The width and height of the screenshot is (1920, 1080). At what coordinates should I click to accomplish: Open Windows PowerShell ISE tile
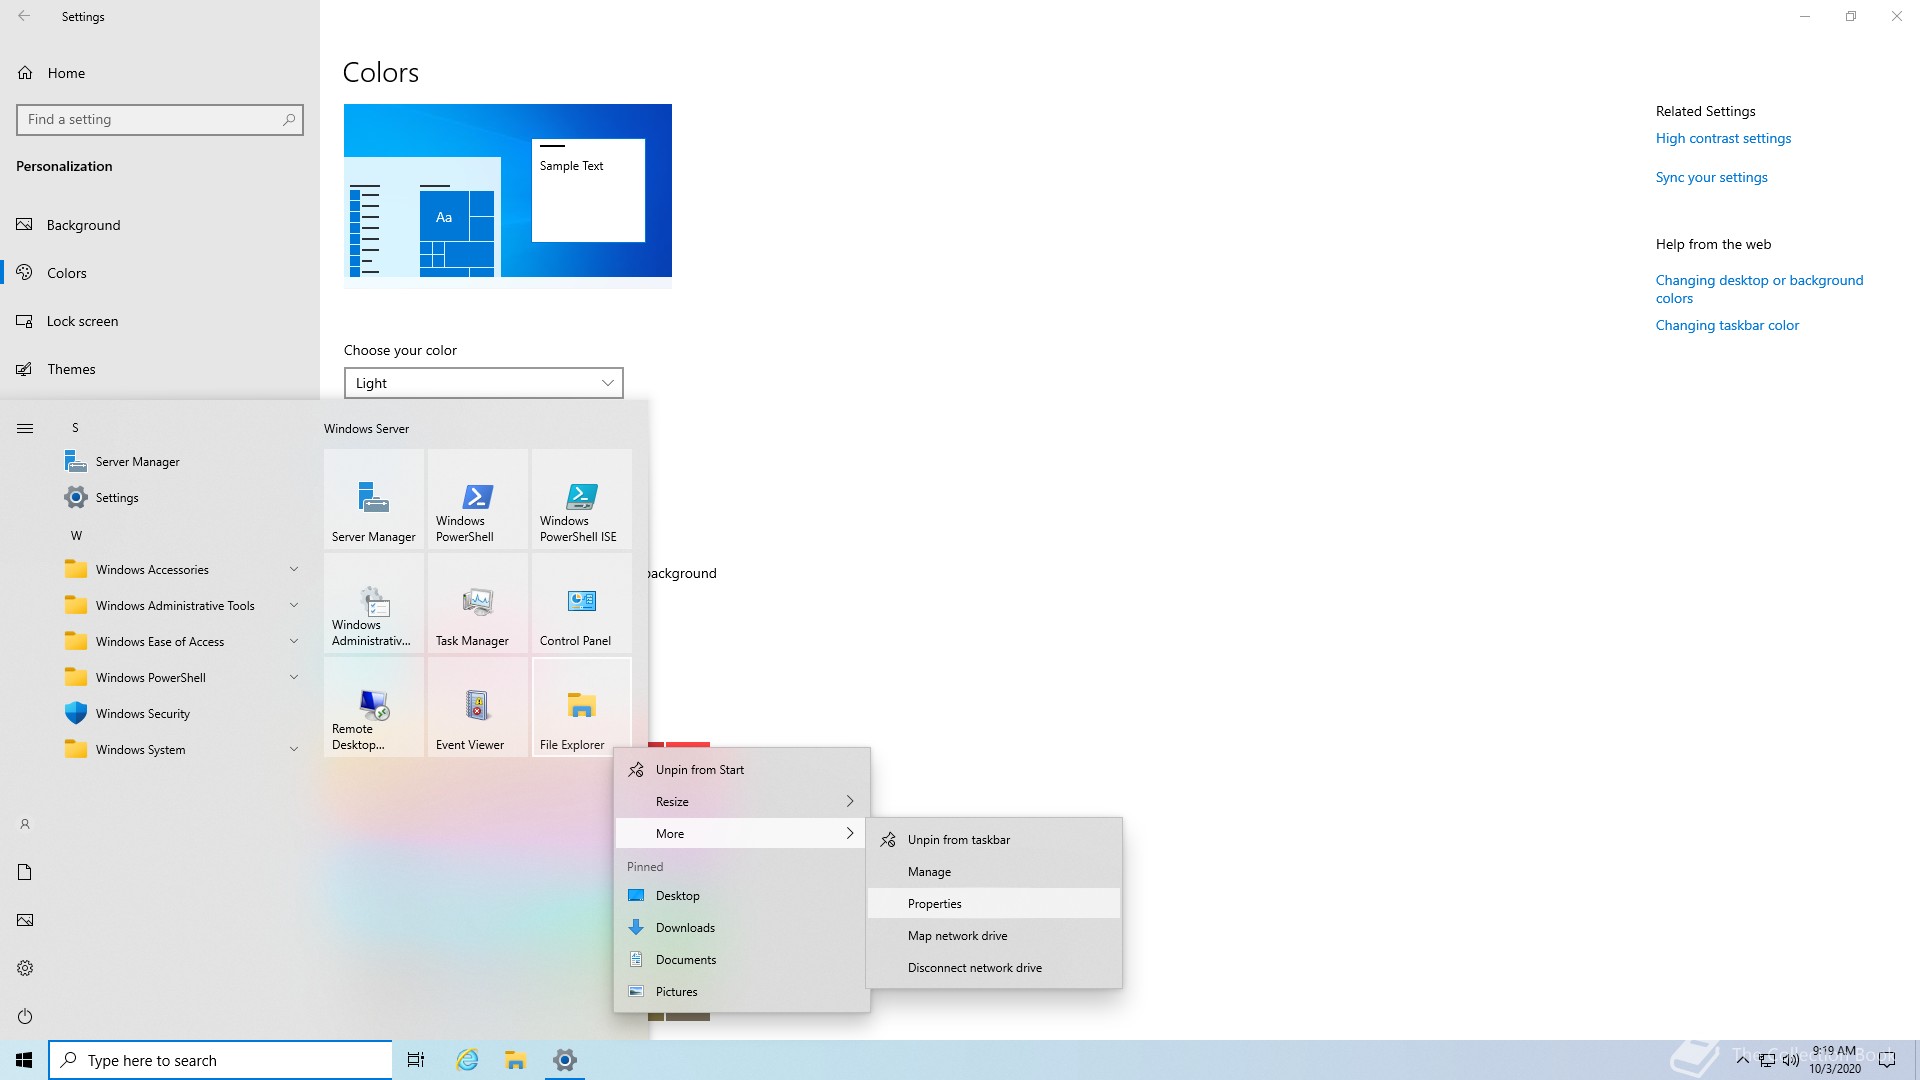point(582,499)
